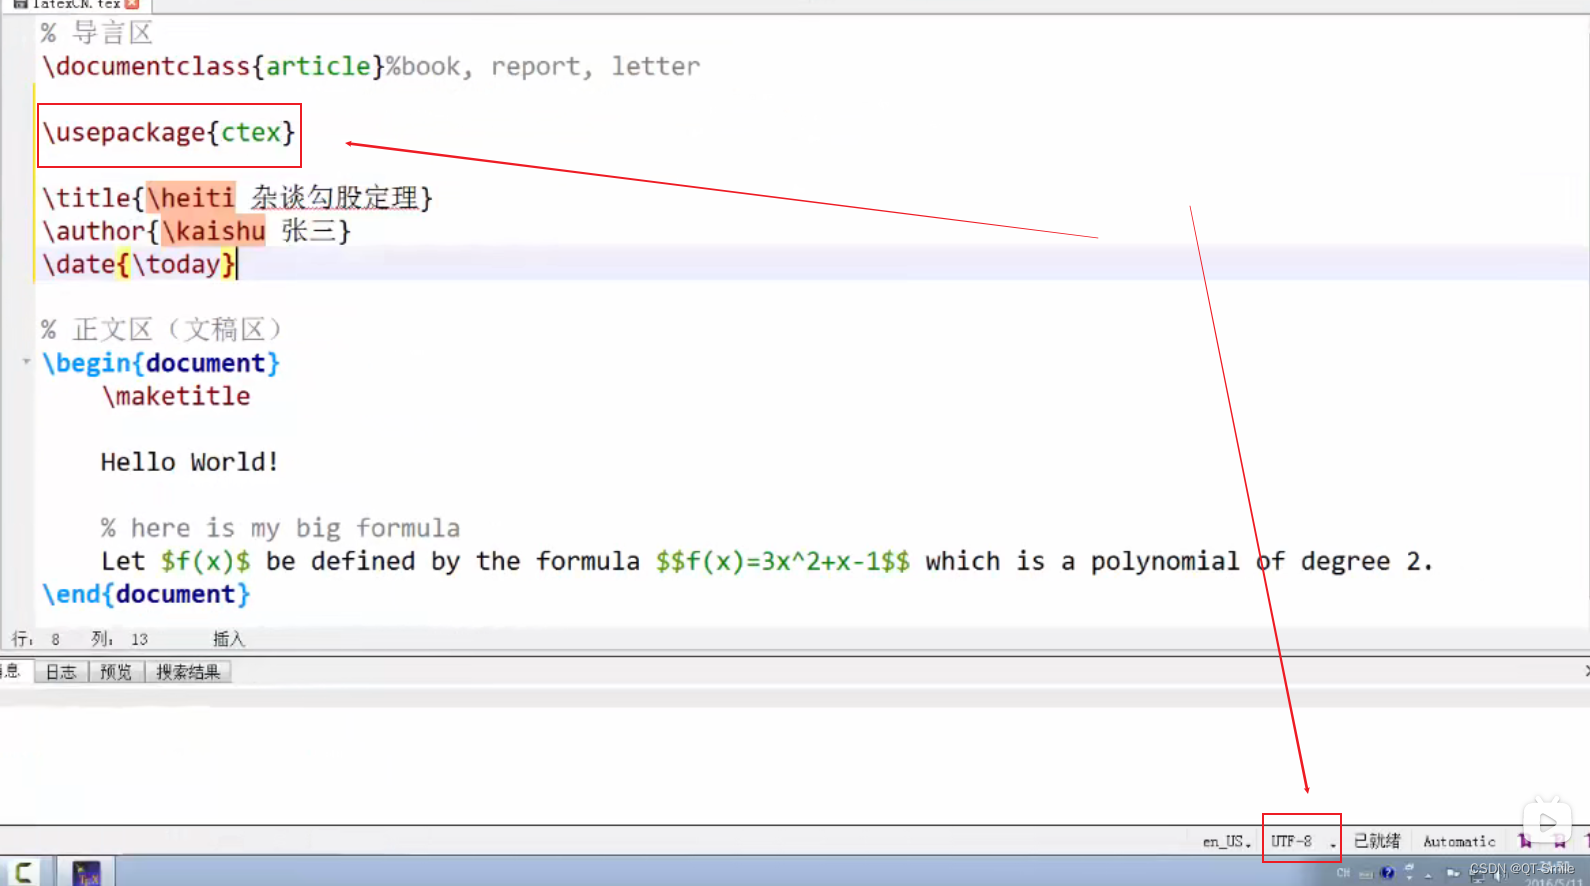Open the en_US language dropdown

click(x=1227, y=841)
